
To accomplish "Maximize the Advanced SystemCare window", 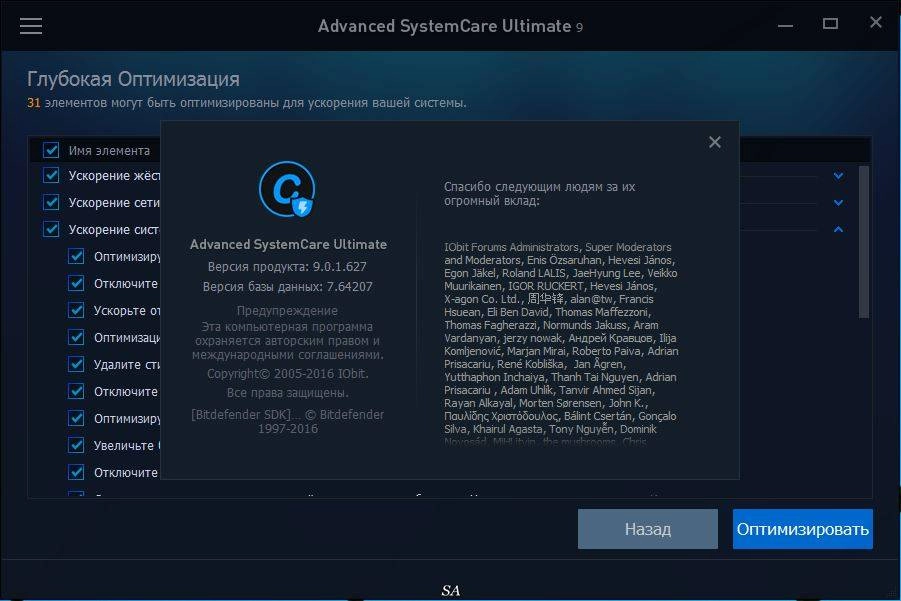I will [x=830, y=24].
